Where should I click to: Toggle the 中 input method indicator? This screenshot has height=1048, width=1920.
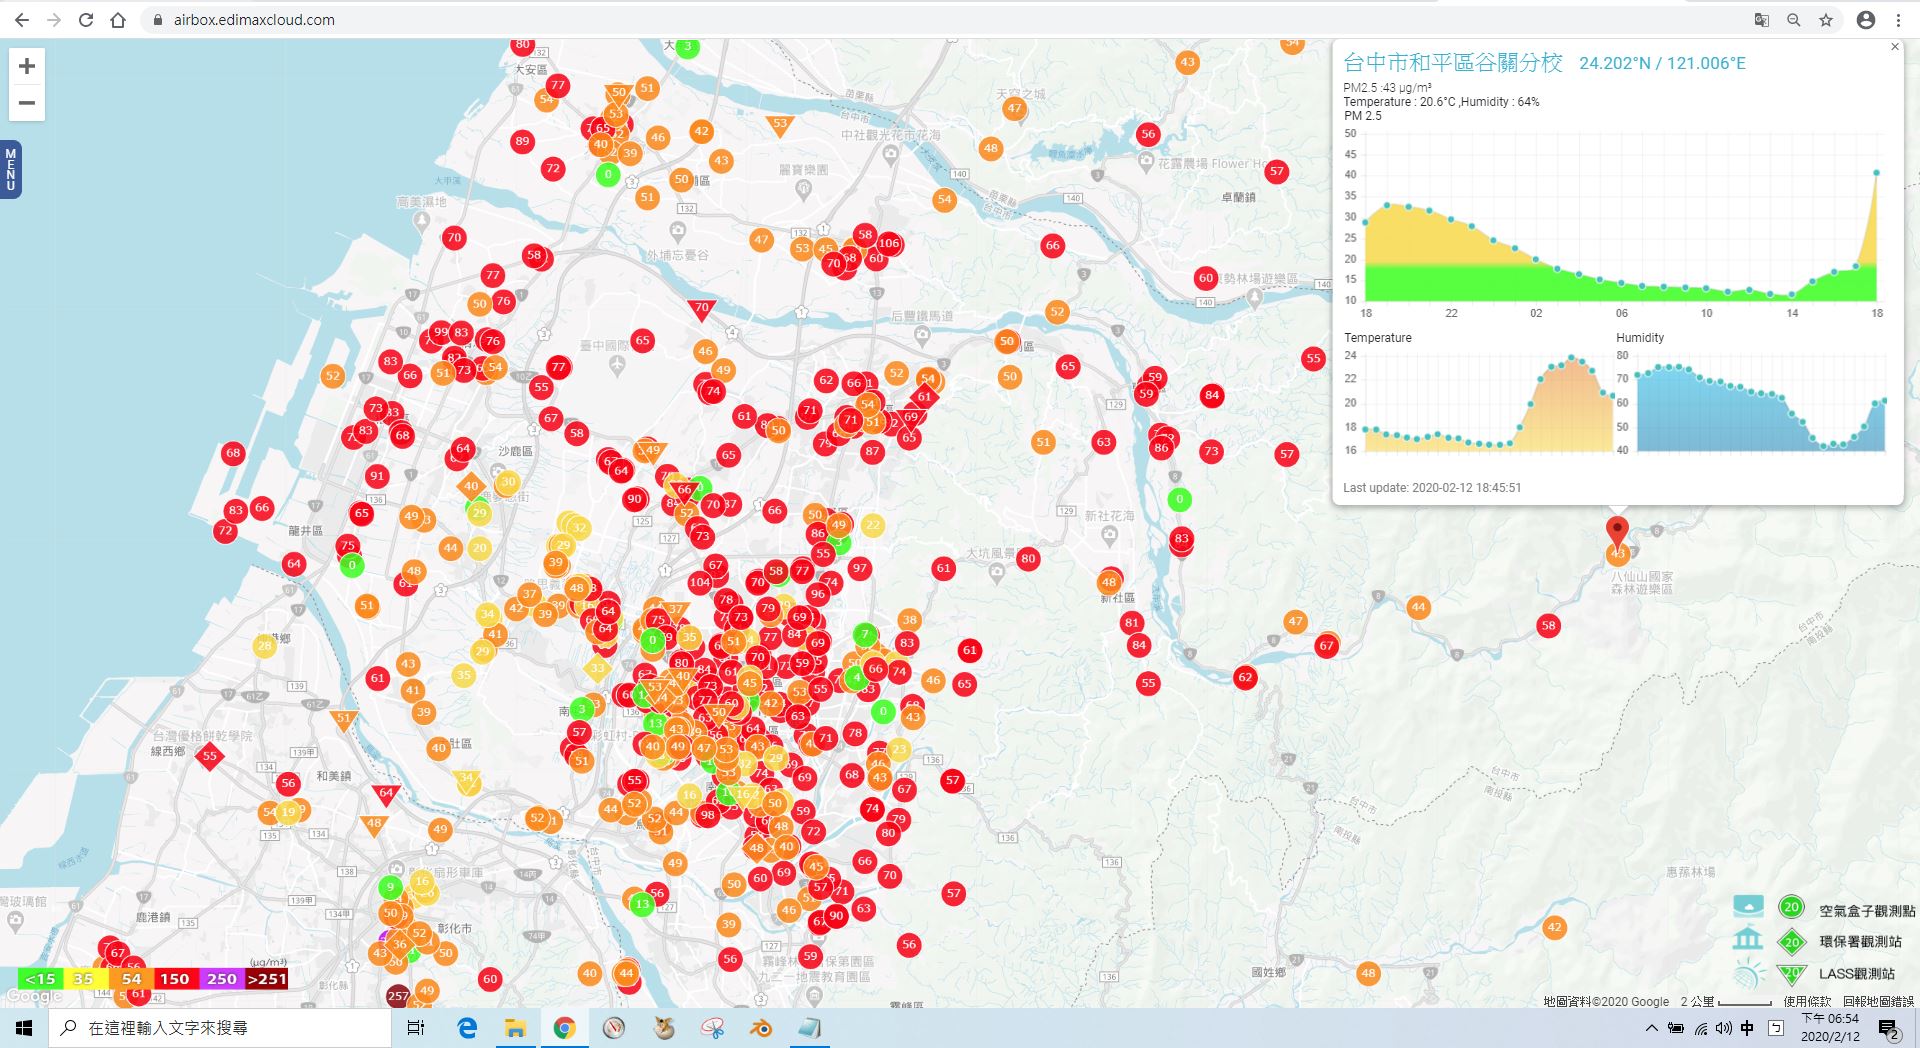1747,1028
